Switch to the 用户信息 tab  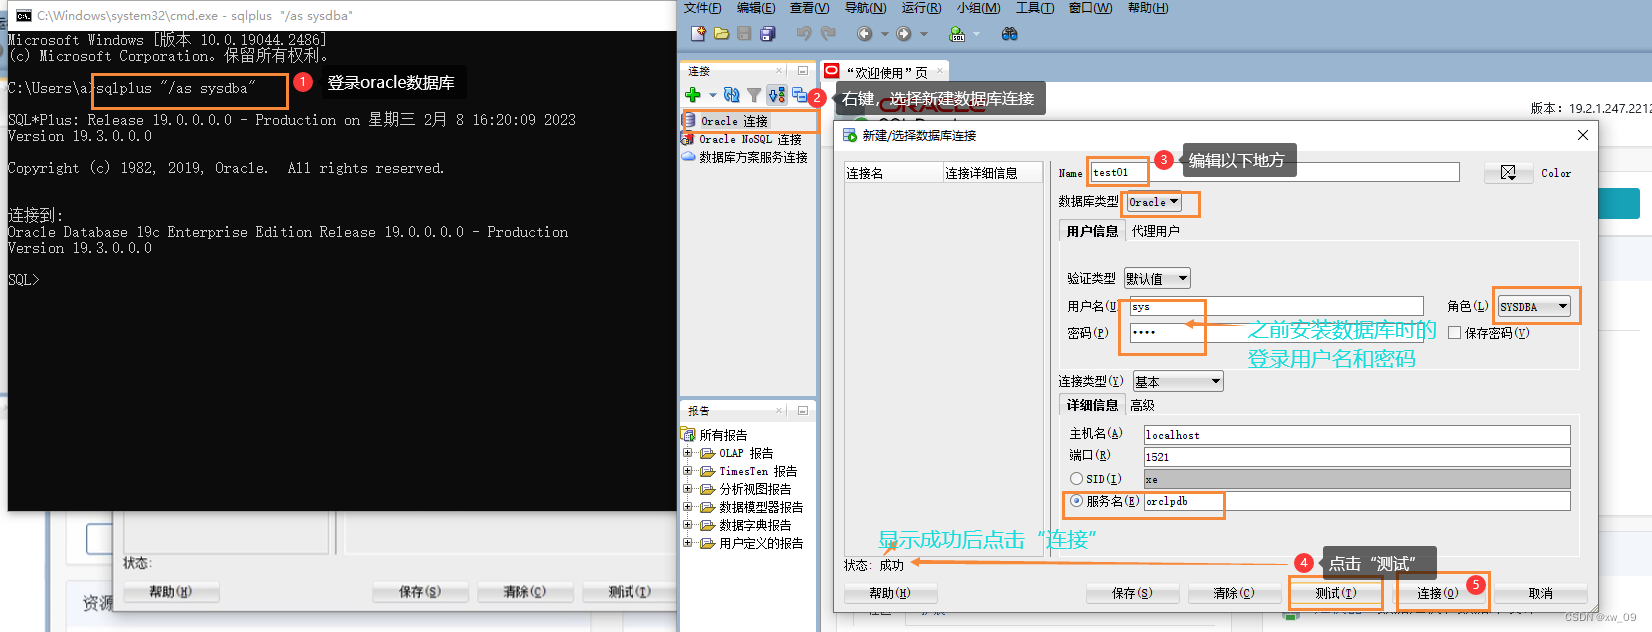click(x=1092, y=231)
